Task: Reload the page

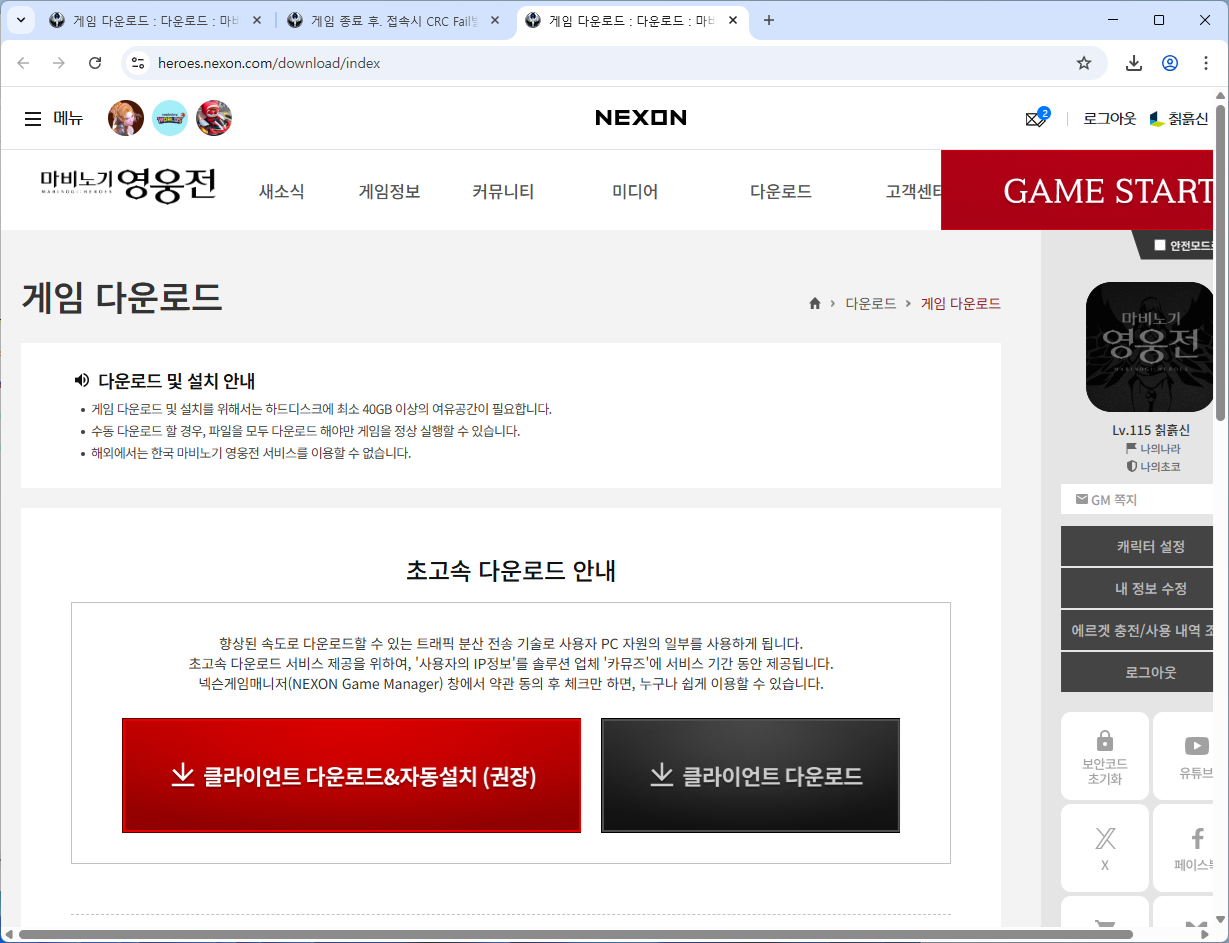Action: 95,63
